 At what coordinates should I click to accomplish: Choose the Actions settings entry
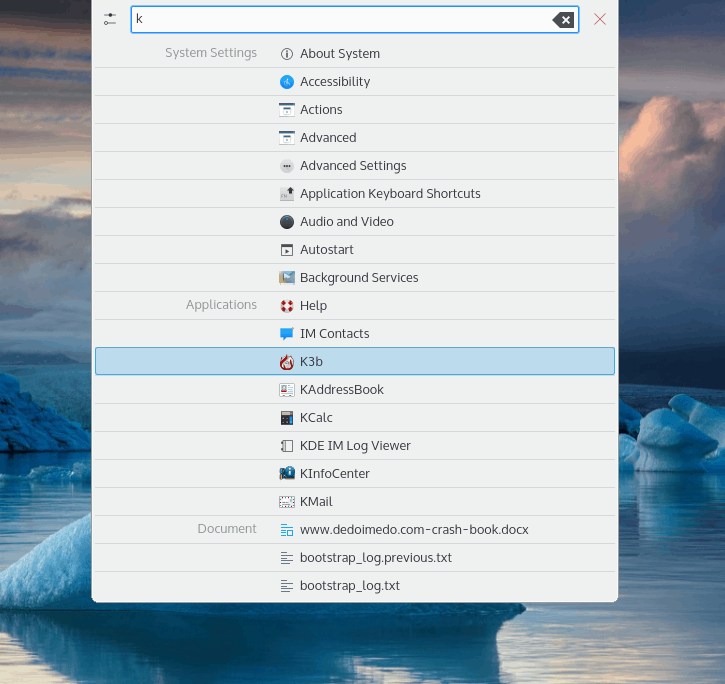(355, 110)
